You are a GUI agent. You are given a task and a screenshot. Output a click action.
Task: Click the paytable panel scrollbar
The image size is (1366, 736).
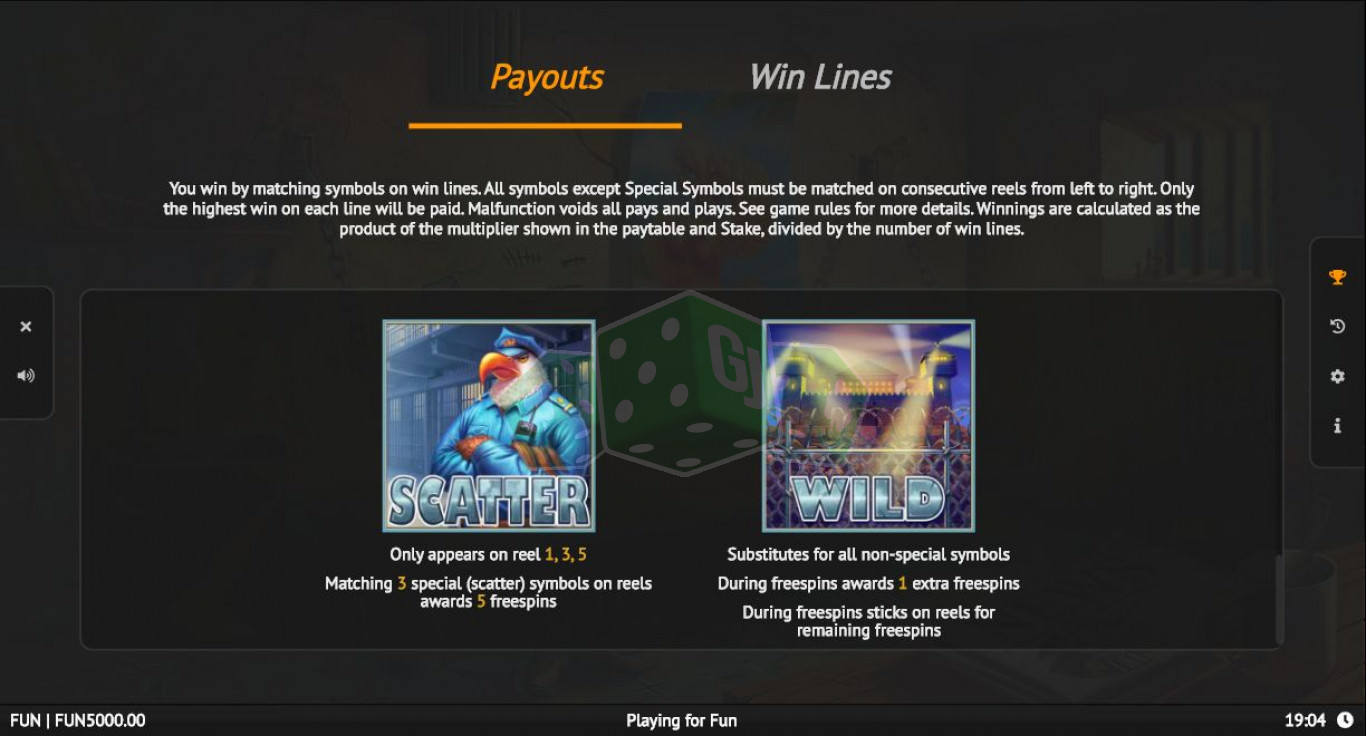pyautogui.click(x=1277, y=600)
